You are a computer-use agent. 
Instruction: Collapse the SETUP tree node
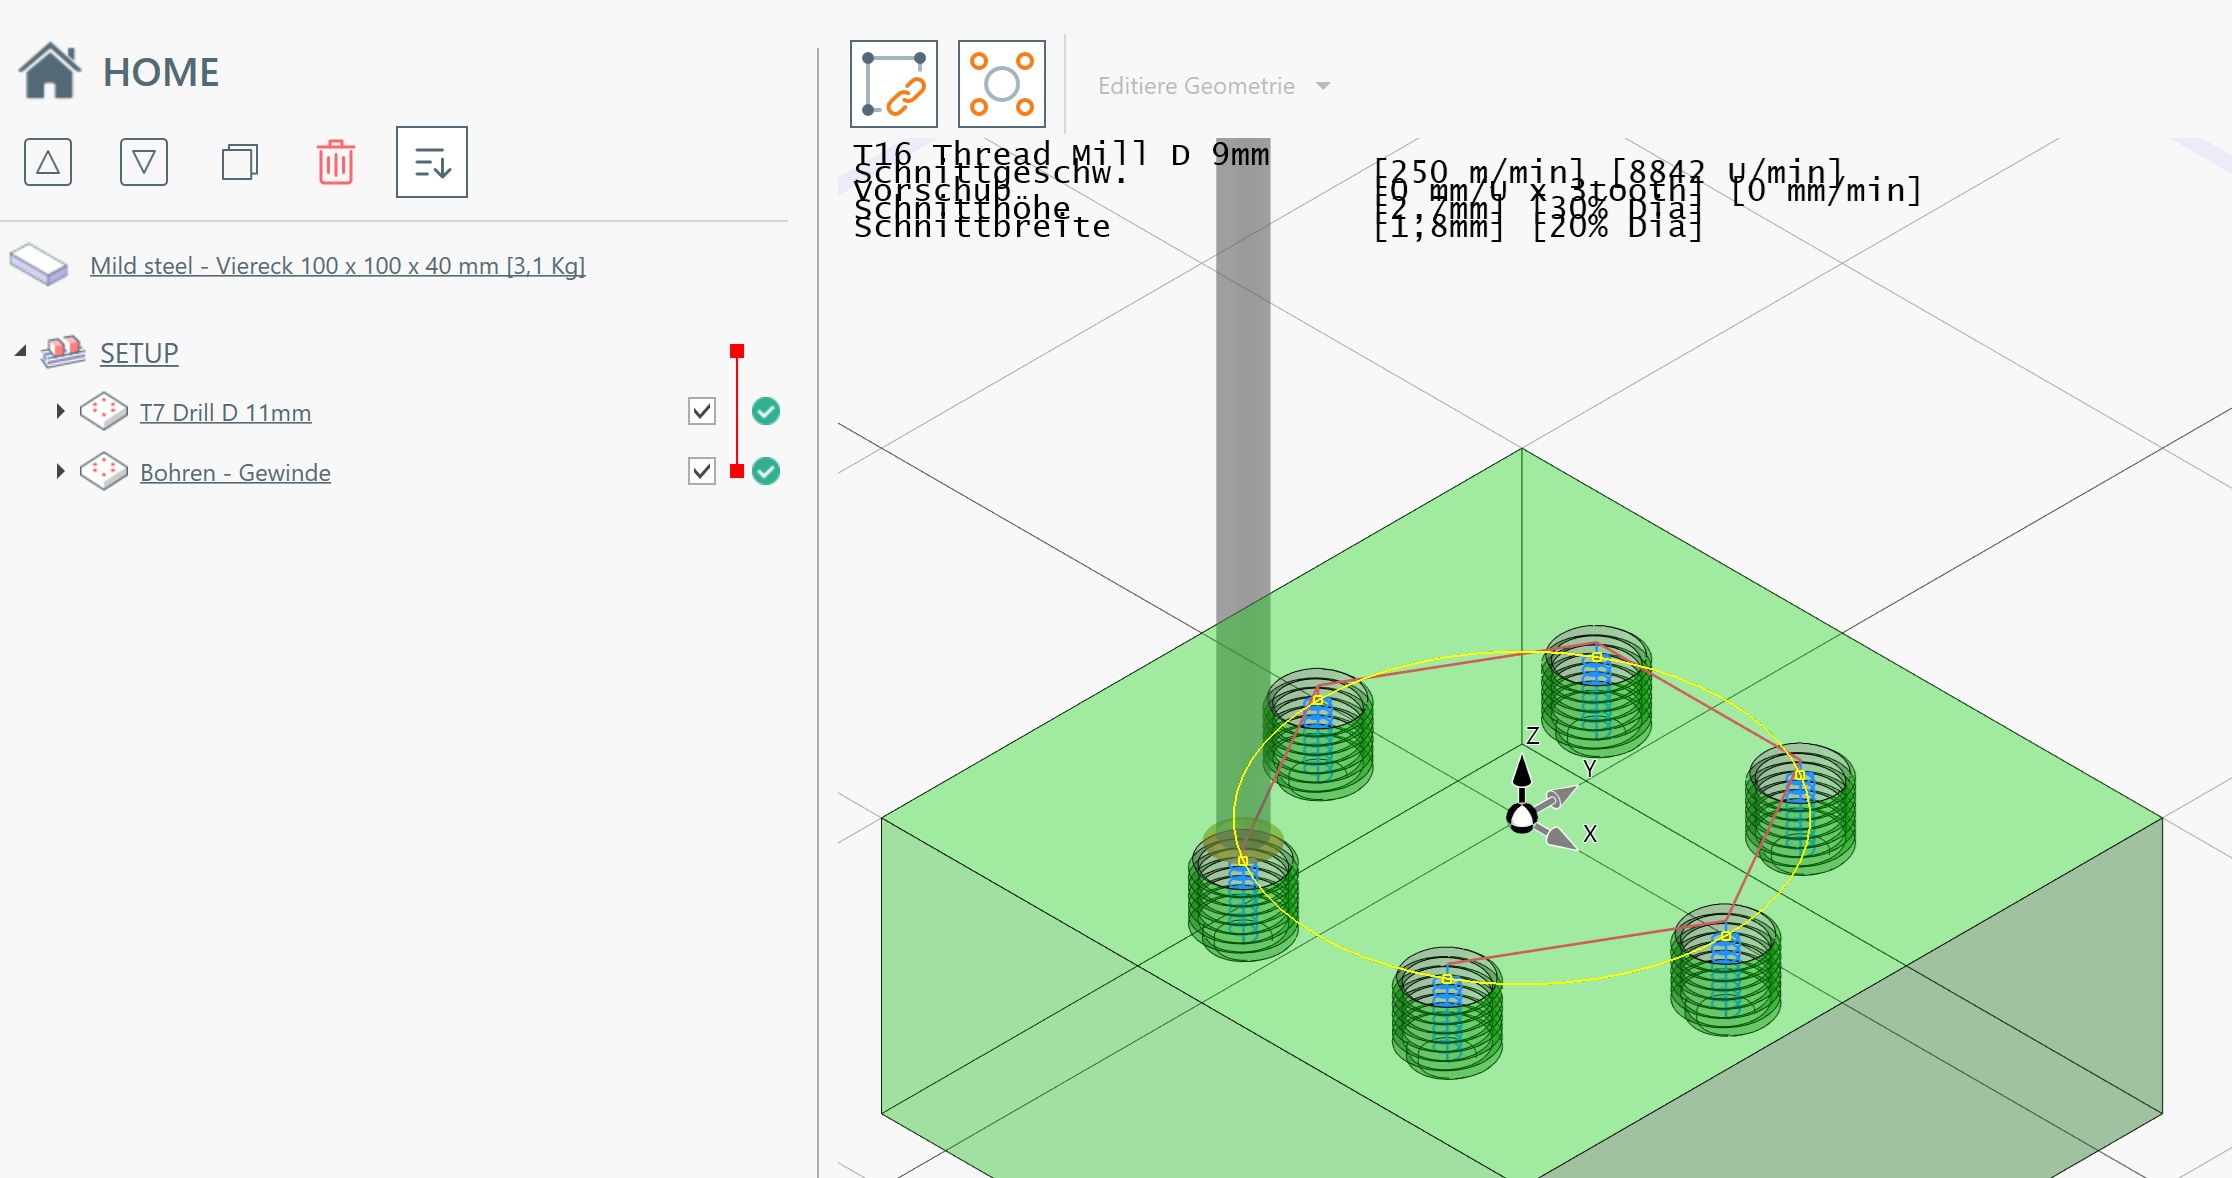pyautogui.click(x=20, y=351)
